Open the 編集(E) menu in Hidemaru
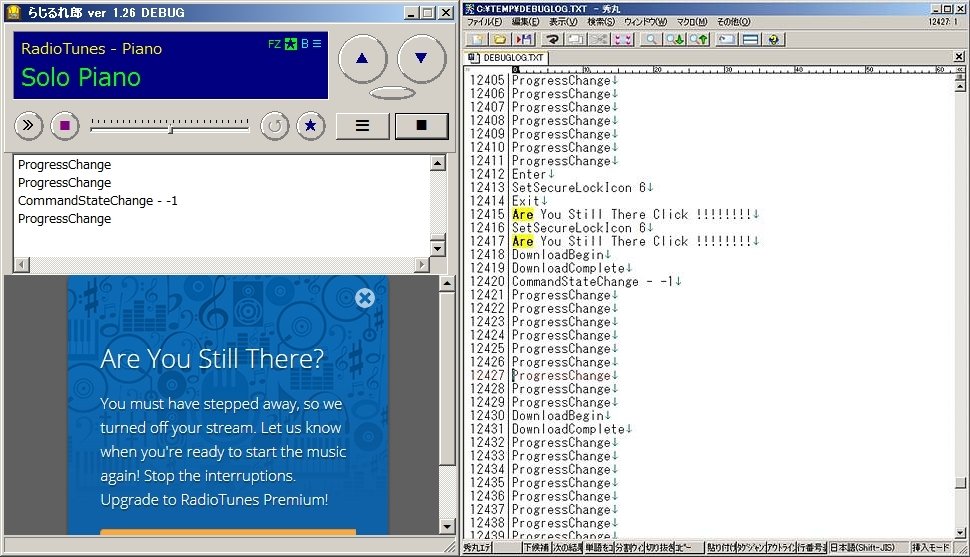The width and height of the screenshot is (970, 557). 525,22
